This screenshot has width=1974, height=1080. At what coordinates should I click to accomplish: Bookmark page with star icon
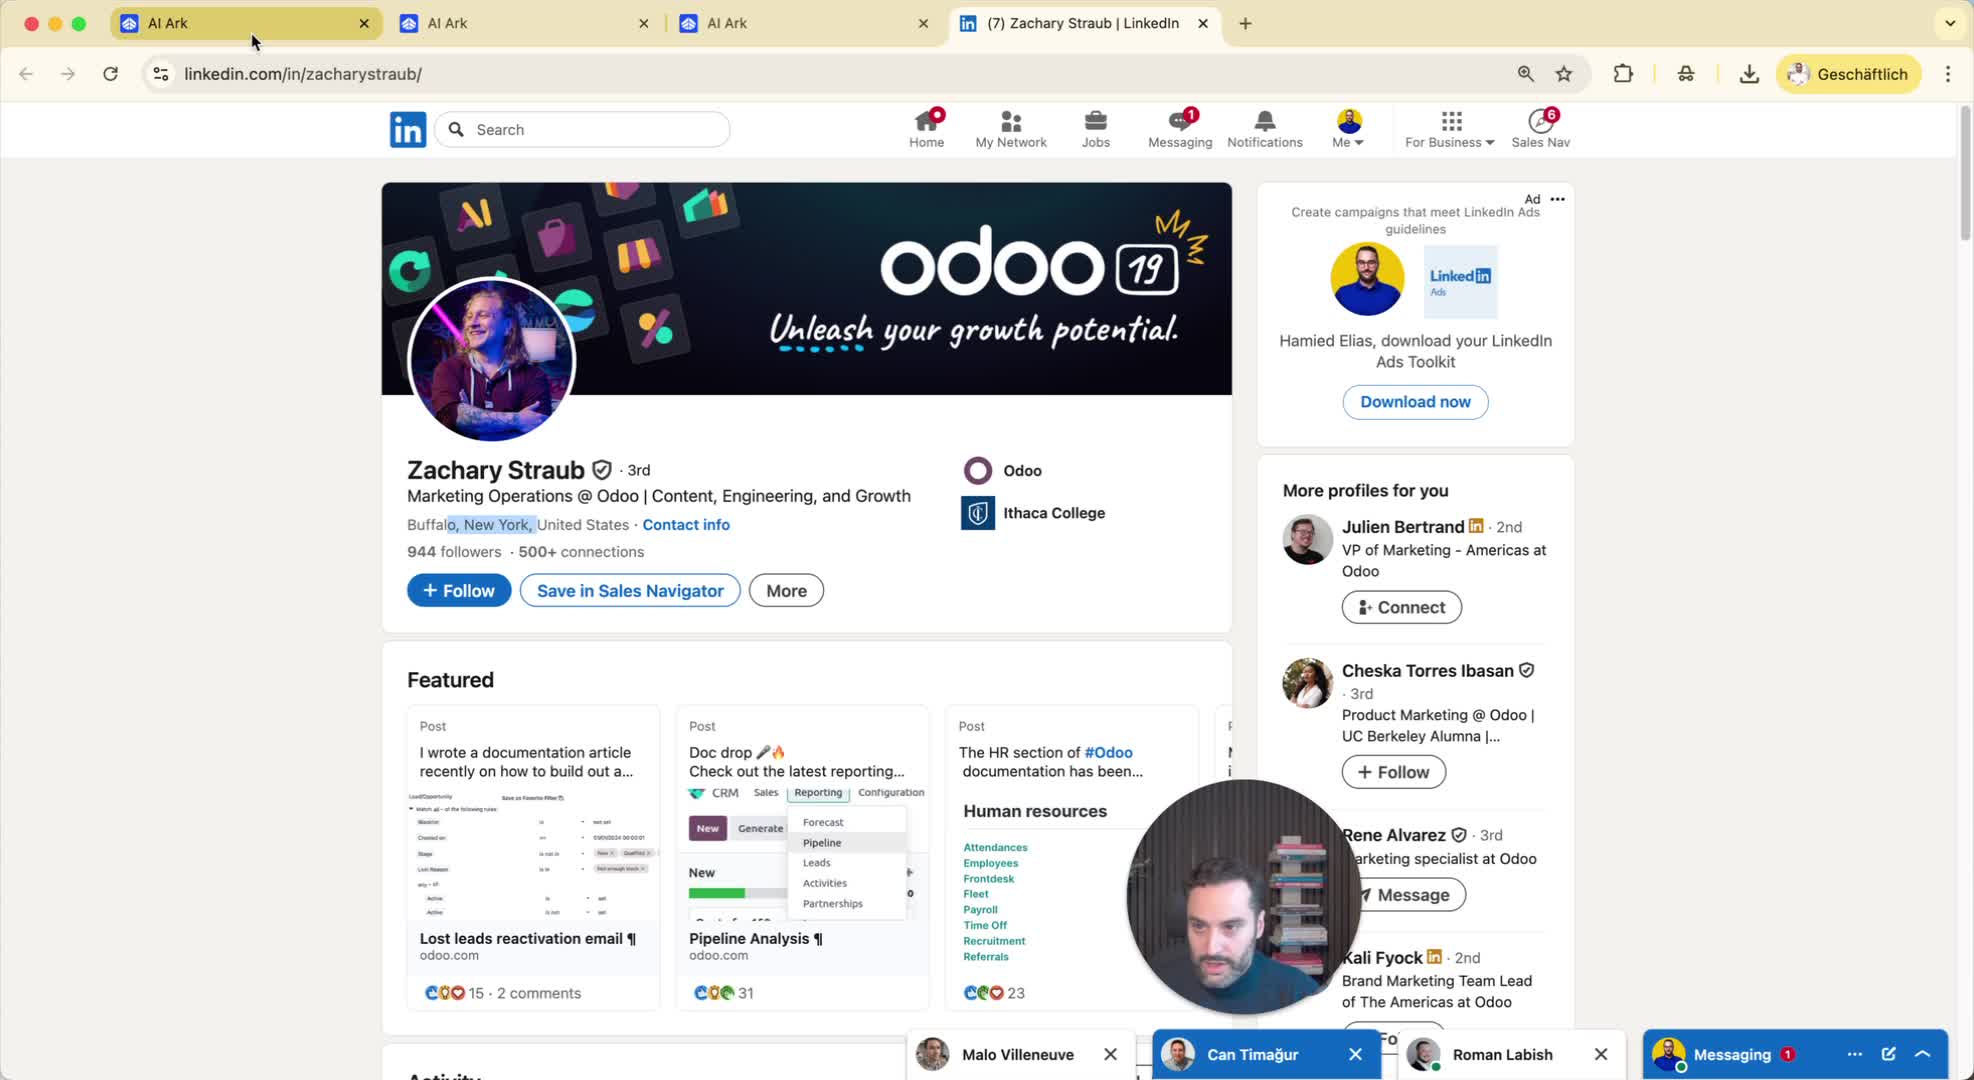tap(1564, 74)
